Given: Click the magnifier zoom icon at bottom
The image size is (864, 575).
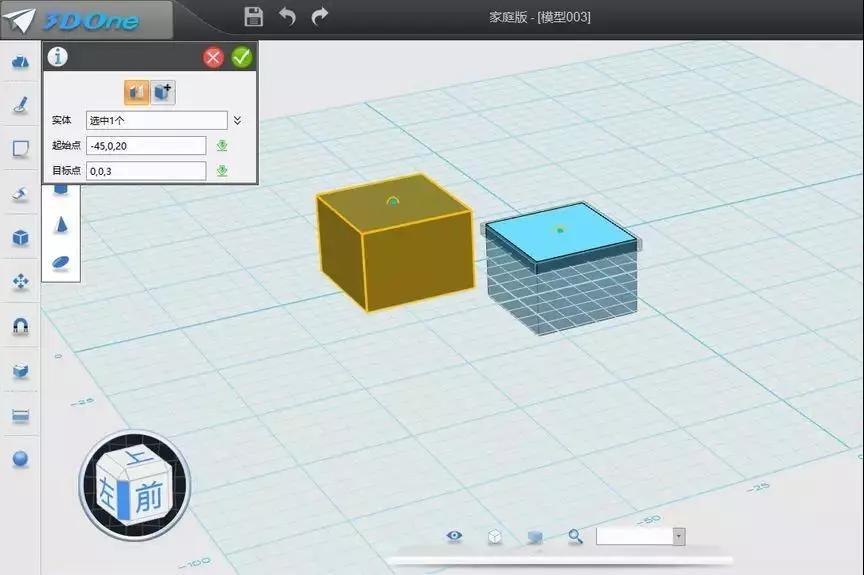Looking at the screenshot, I should 575,536.
